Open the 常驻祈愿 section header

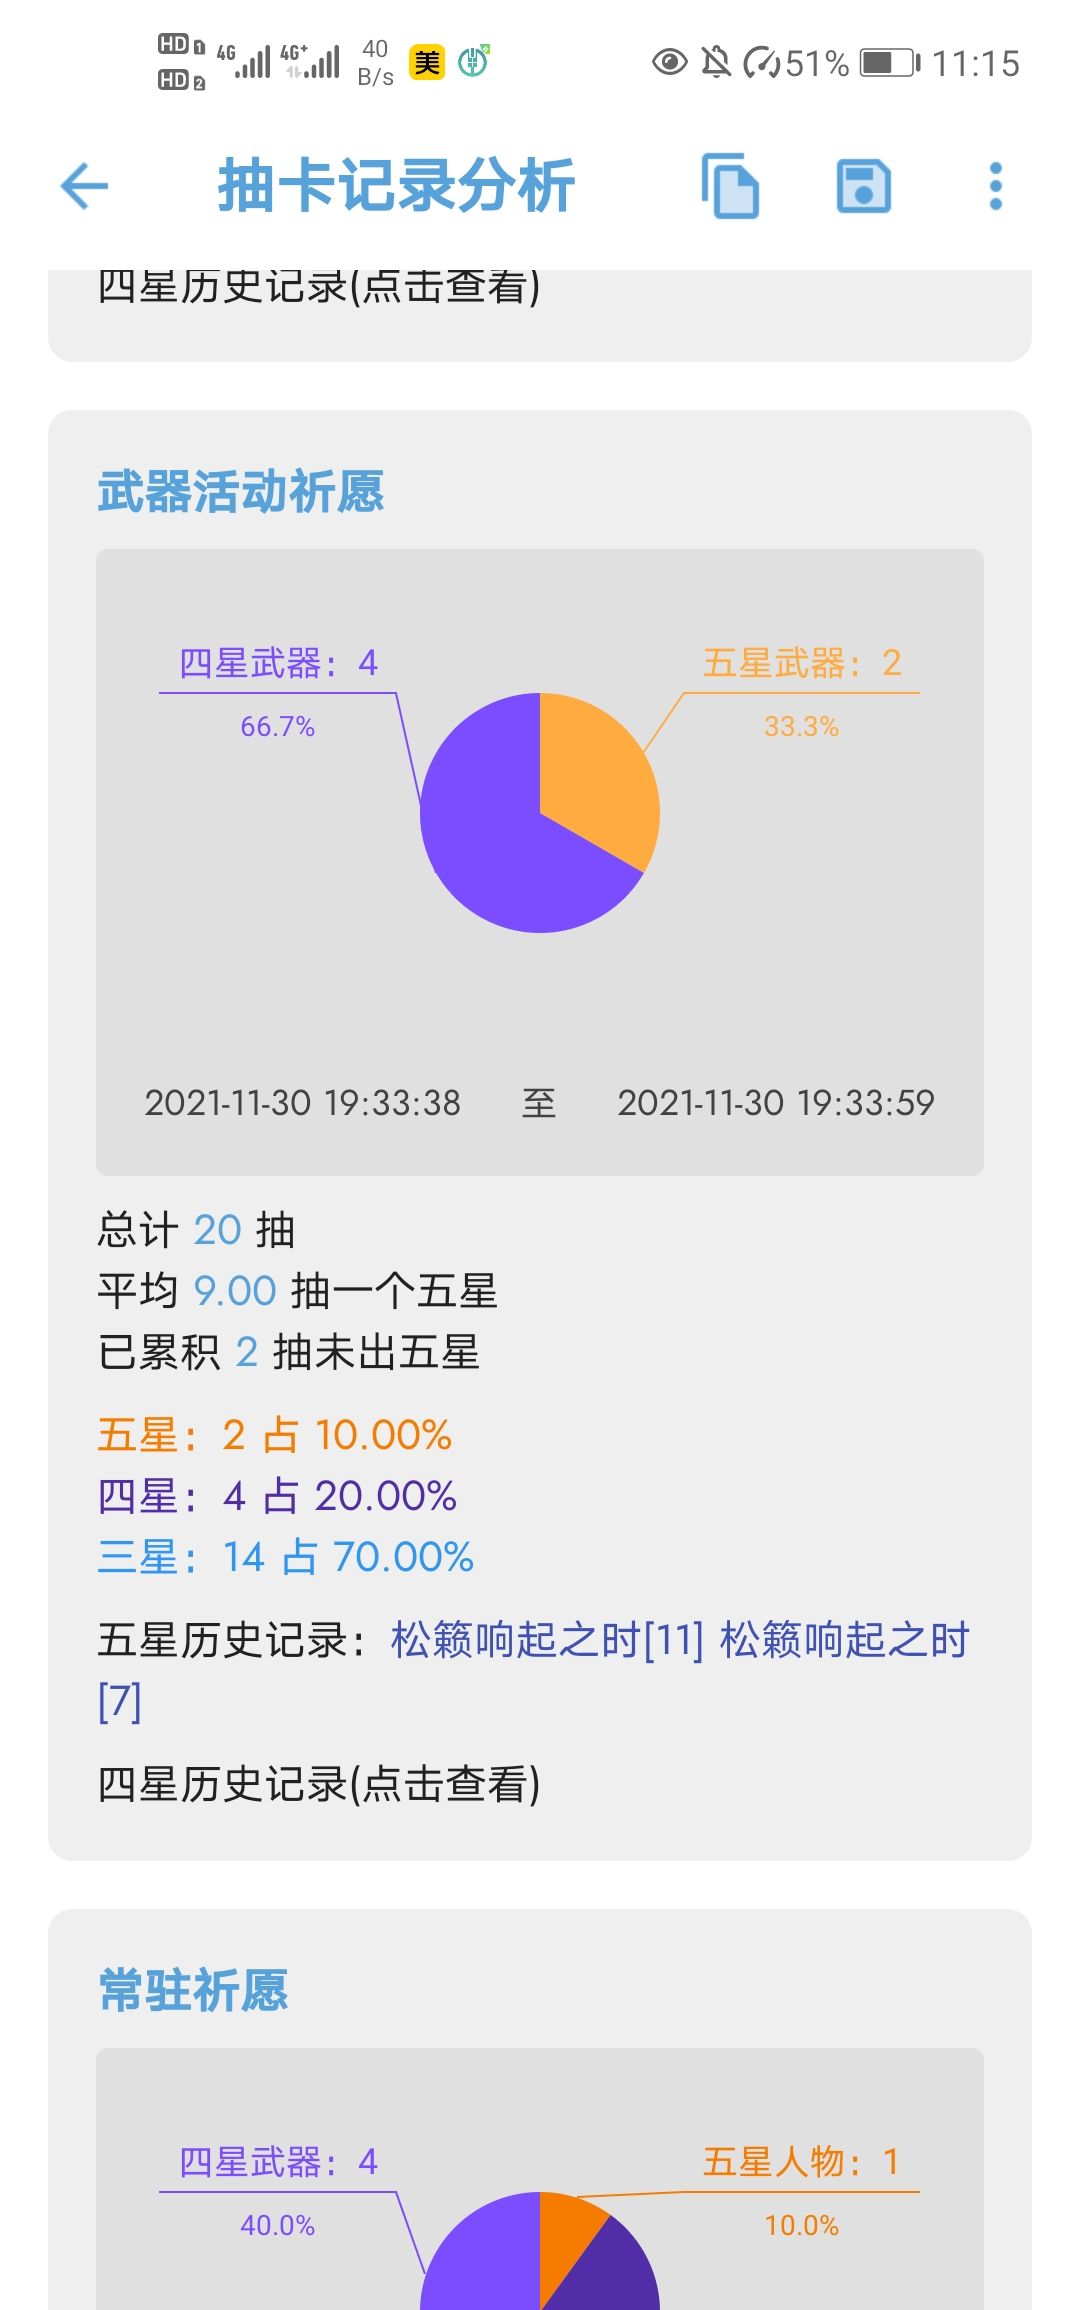(x=193, y=1990)
